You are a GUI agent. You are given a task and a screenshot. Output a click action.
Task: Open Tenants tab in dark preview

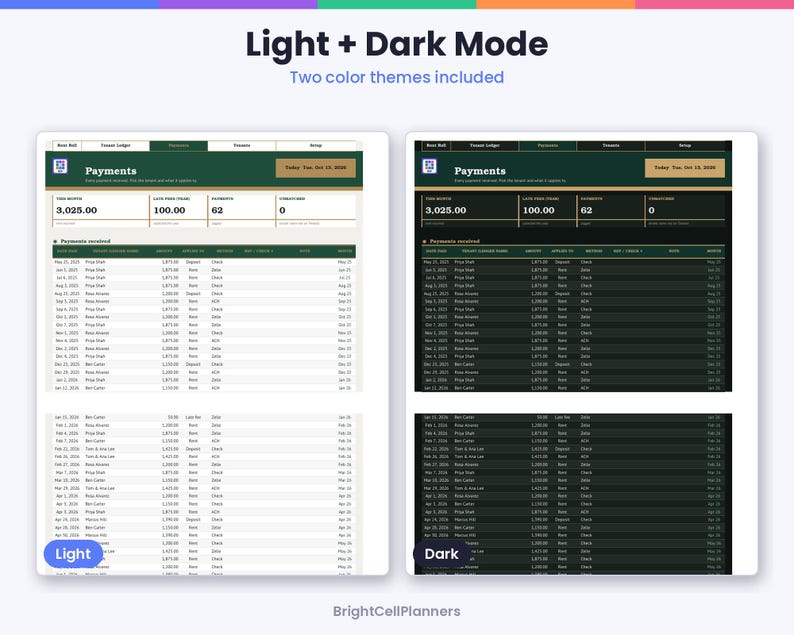[611, 145]
